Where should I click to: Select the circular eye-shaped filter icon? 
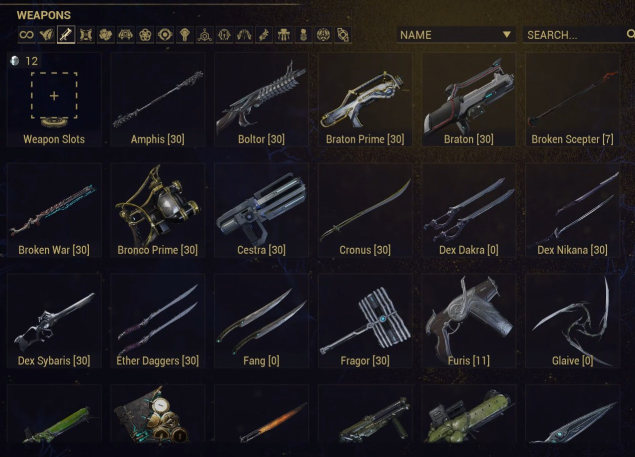pos(165,35)
